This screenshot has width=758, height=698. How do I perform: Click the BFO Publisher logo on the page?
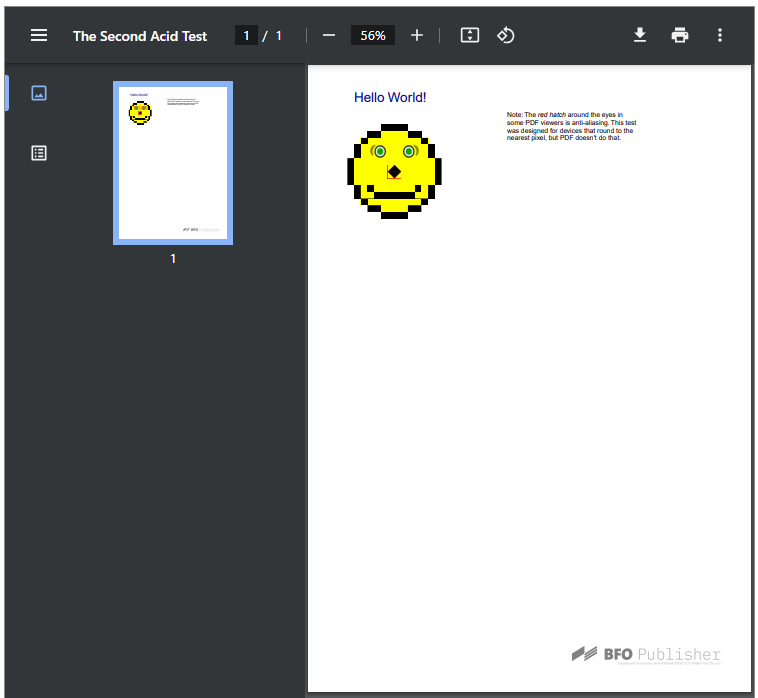pos(646,655)
